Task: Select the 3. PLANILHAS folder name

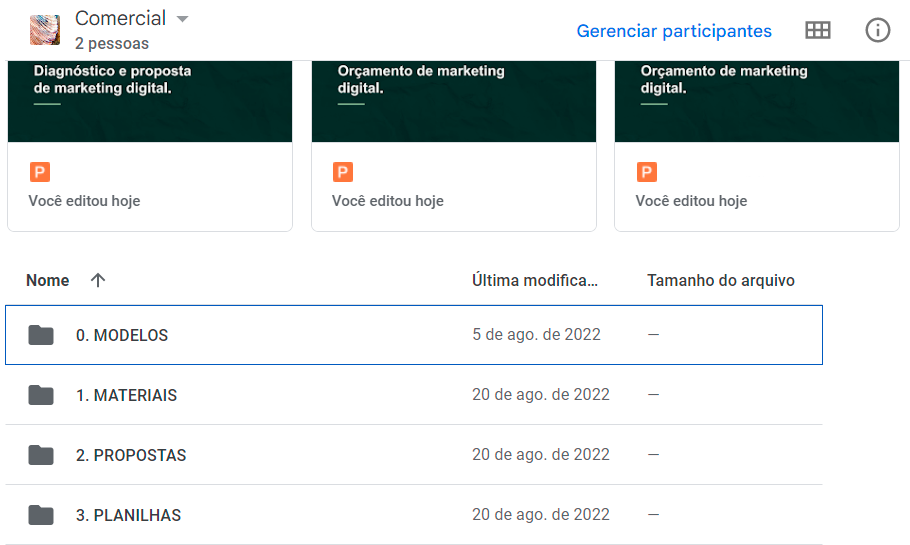Action: pyautogui.click(x=128, y=515)
